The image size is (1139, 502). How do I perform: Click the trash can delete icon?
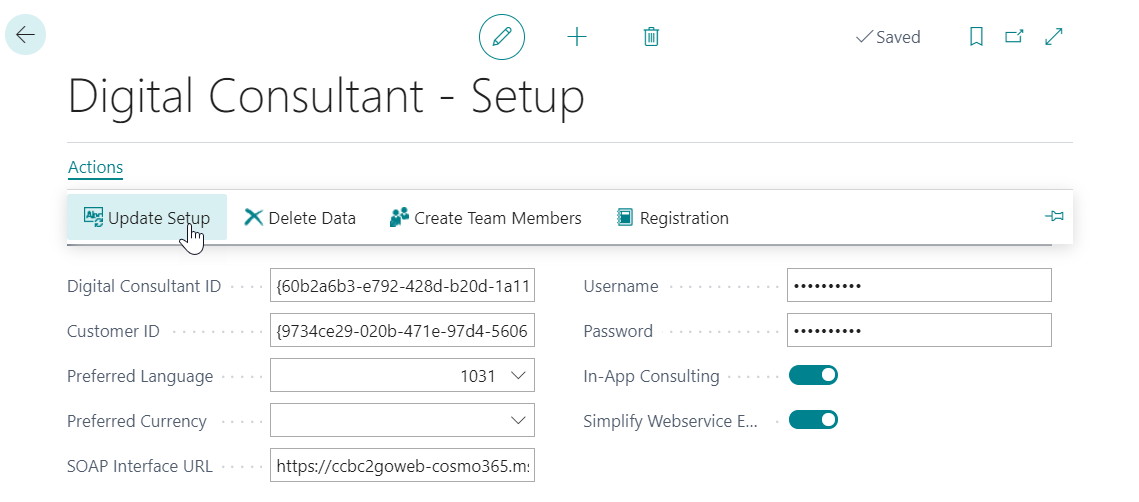click(x=651, y=37)
